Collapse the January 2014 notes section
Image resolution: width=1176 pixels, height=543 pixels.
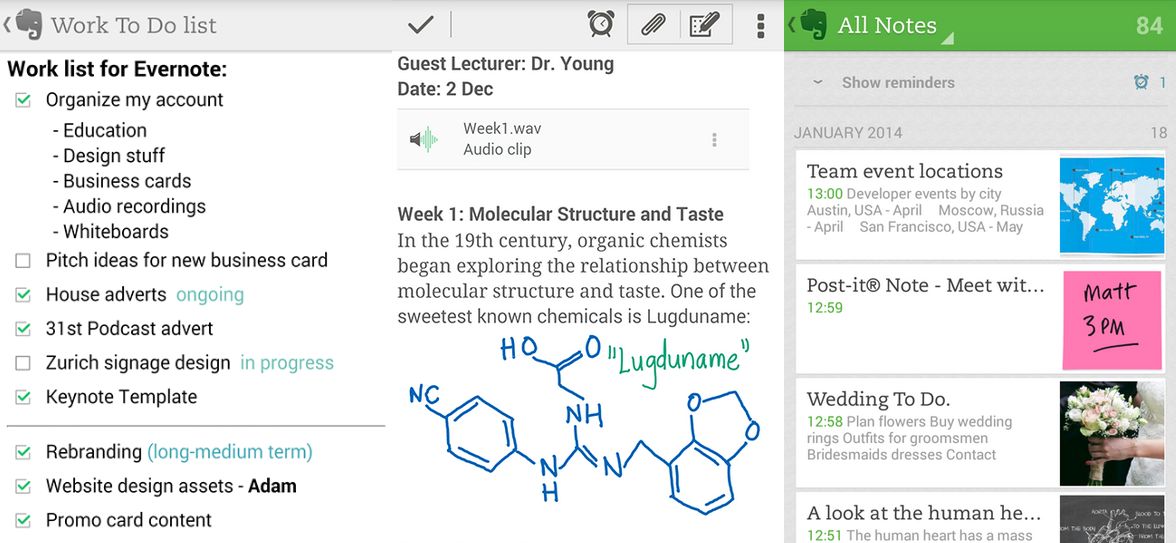[x=848, y=132]
